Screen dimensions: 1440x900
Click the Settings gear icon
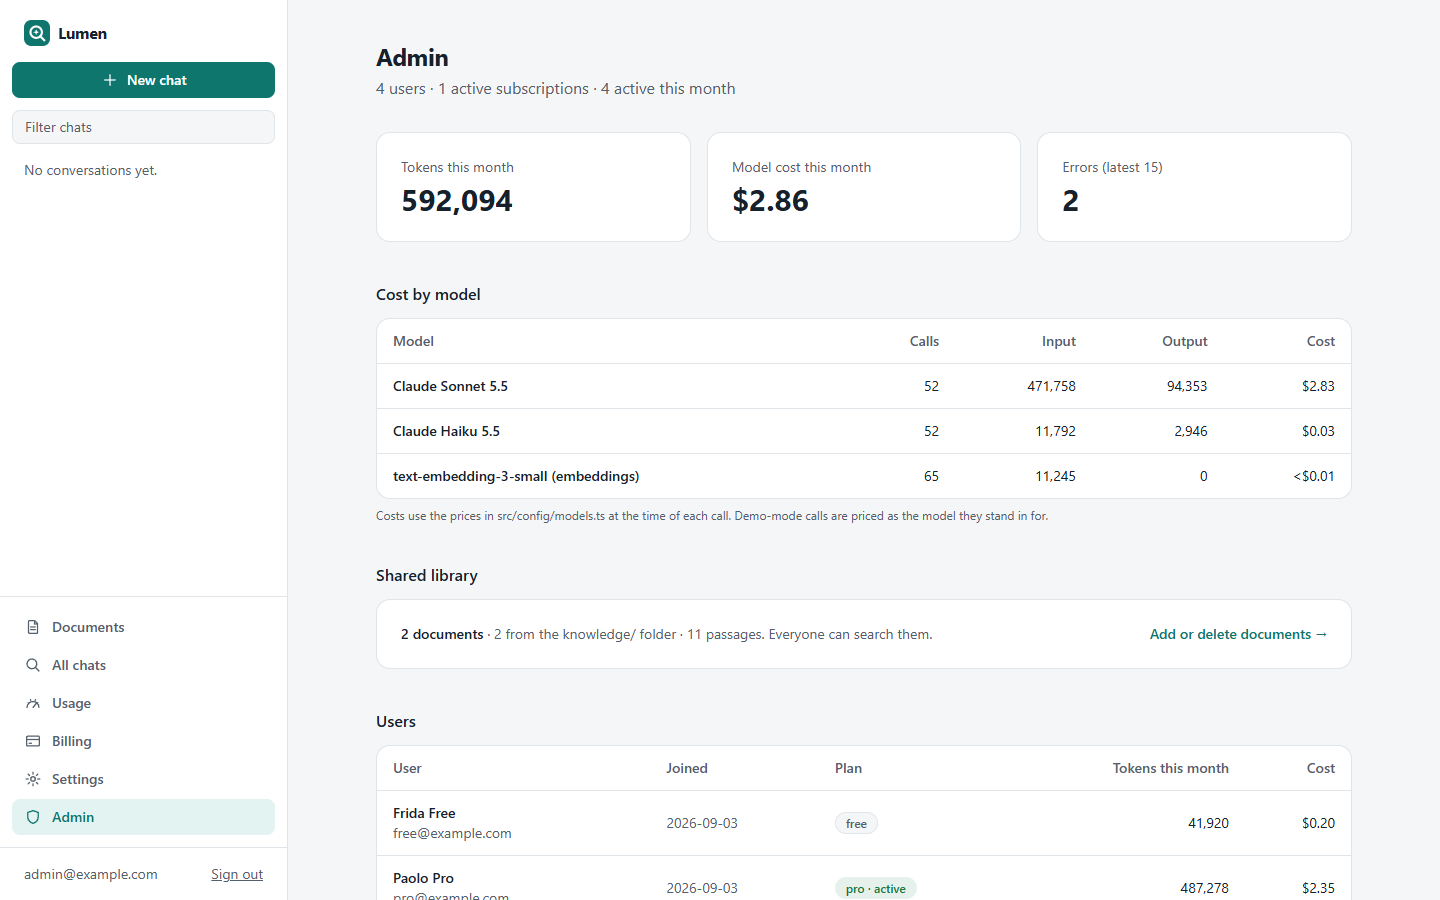pos(33,779)
